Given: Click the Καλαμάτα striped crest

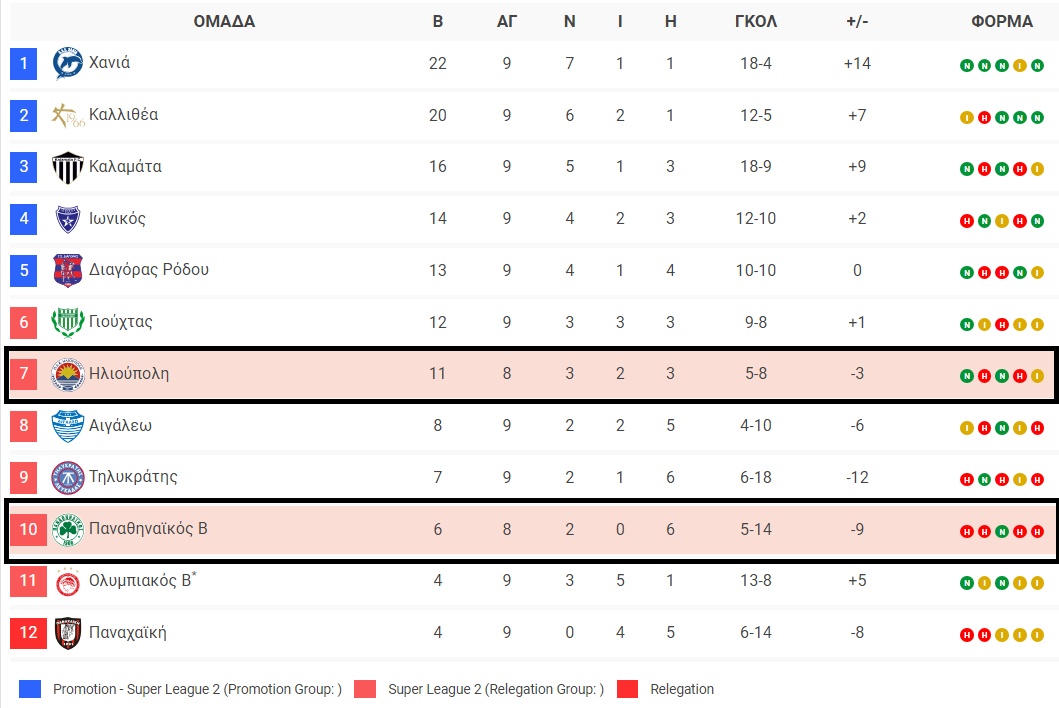Looking at the screenshot, I should [x=68, y=167].
